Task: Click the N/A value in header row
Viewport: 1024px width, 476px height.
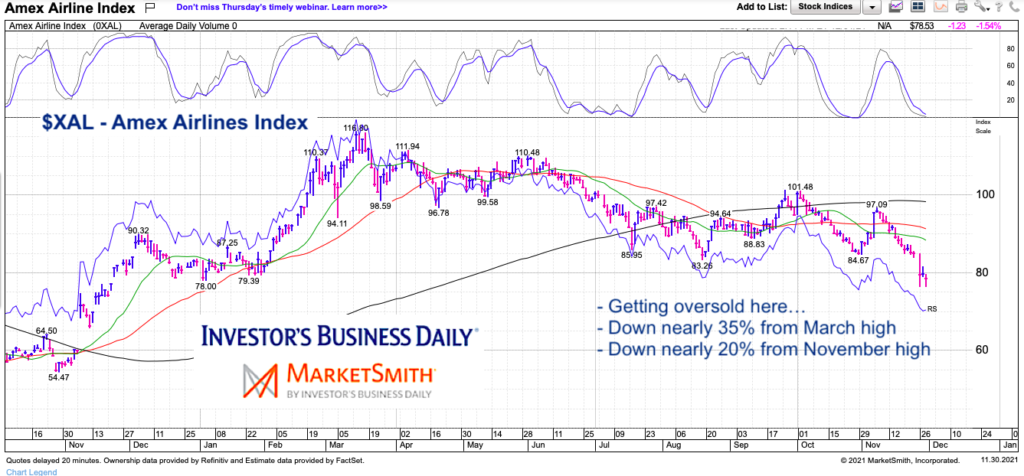Action: click(x=884, y=26)
